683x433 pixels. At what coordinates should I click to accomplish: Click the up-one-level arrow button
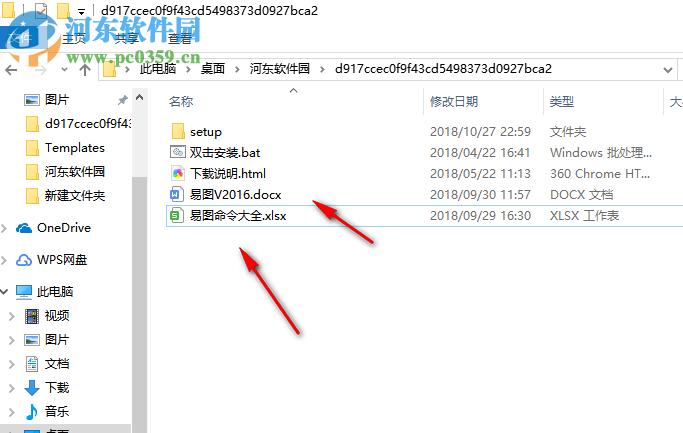tap(85, 69)
